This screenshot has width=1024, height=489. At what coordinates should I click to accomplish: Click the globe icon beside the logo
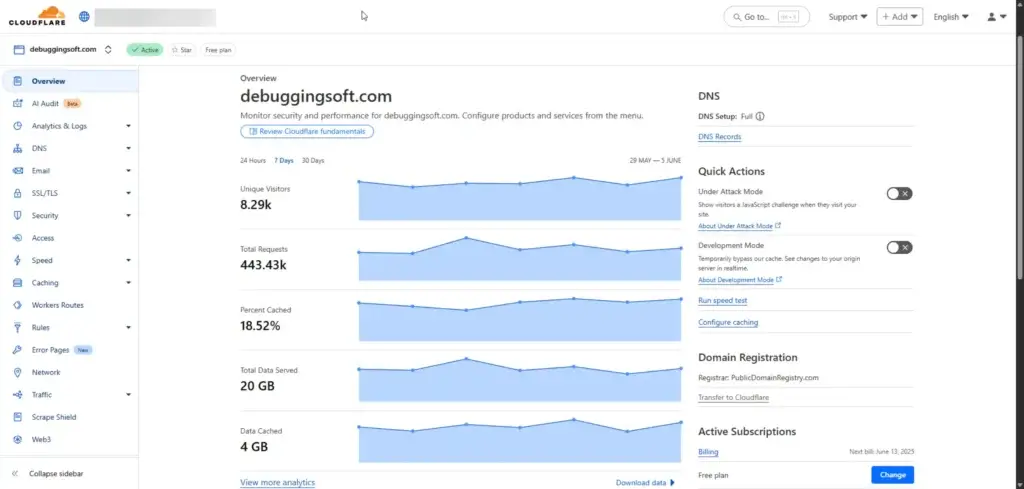[x=84, y=16]
